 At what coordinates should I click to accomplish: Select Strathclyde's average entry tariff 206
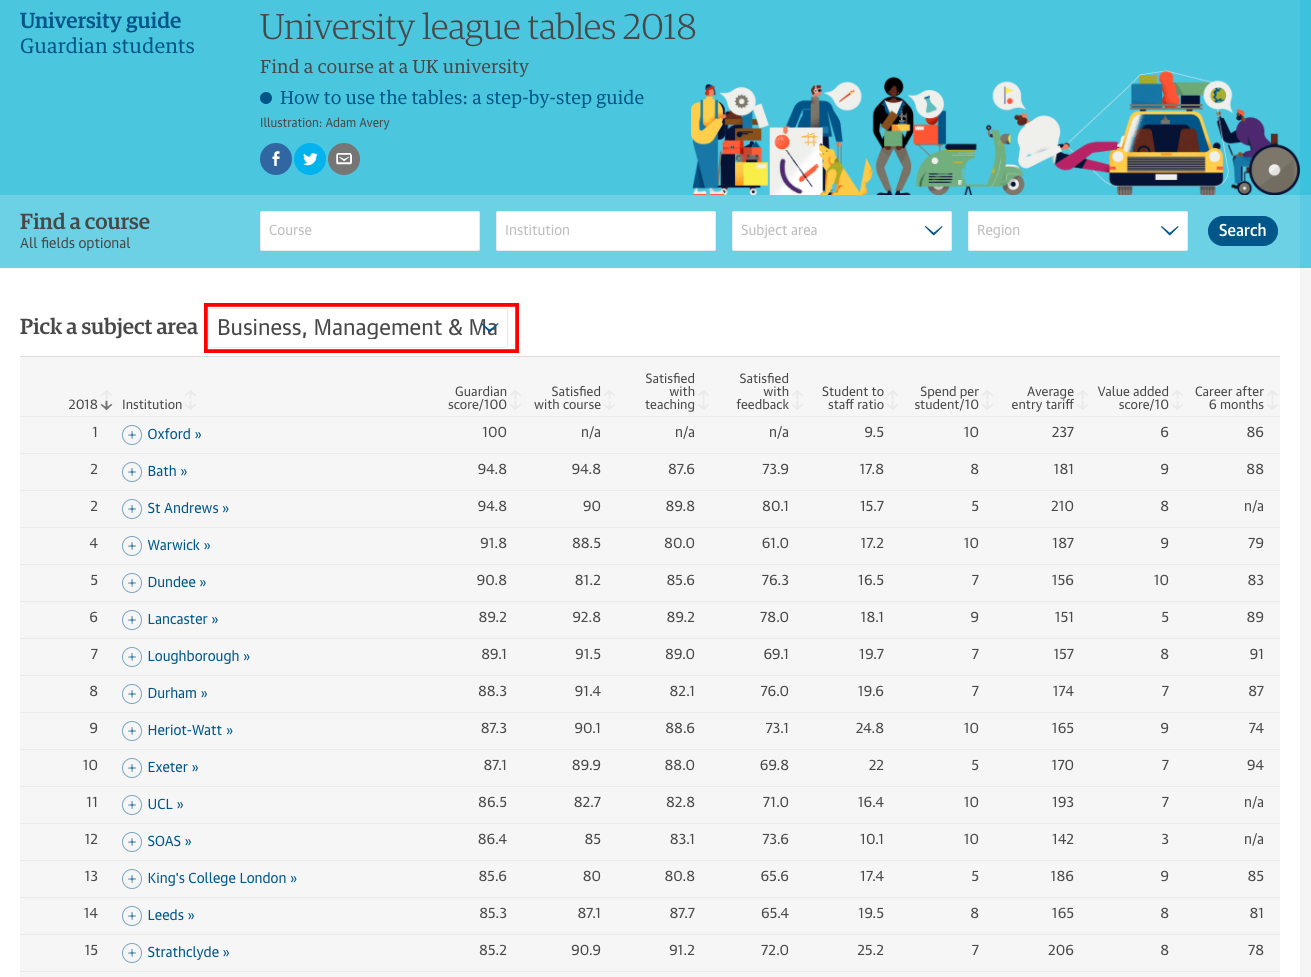click(1061, 951)
